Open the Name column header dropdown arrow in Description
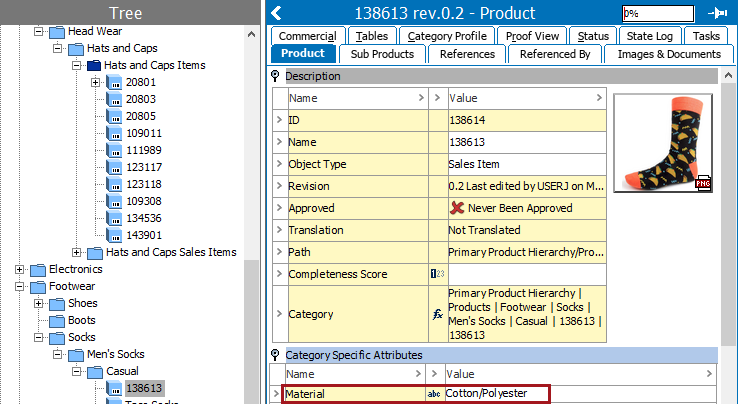This screenshot has height=404, width=738. click(x=420, y=98)
